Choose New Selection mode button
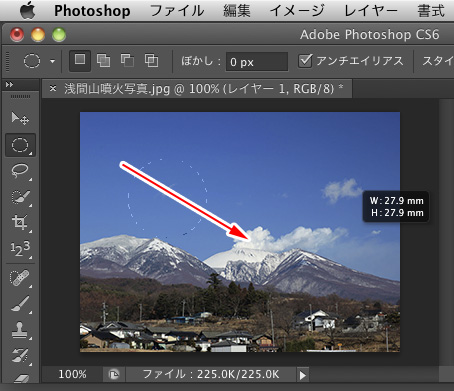 coord(80,61)
